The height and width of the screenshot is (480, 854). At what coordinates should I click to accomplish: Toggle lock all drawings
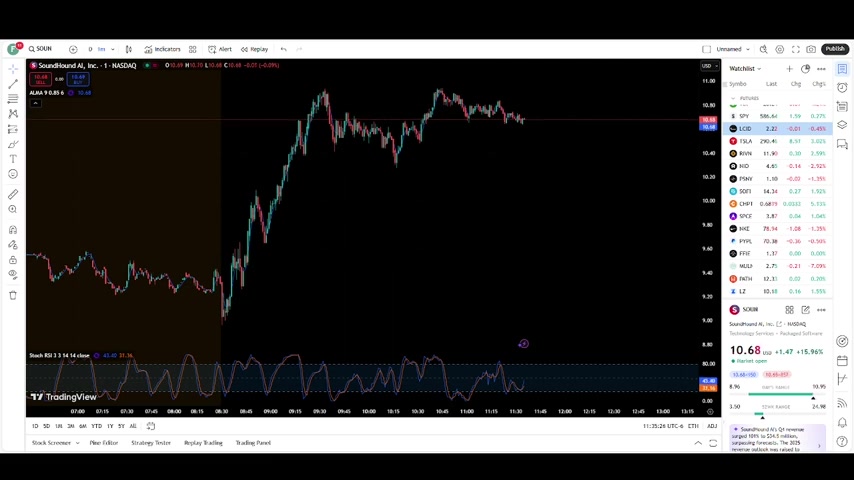pyautogui.click(x=13, y=260)
